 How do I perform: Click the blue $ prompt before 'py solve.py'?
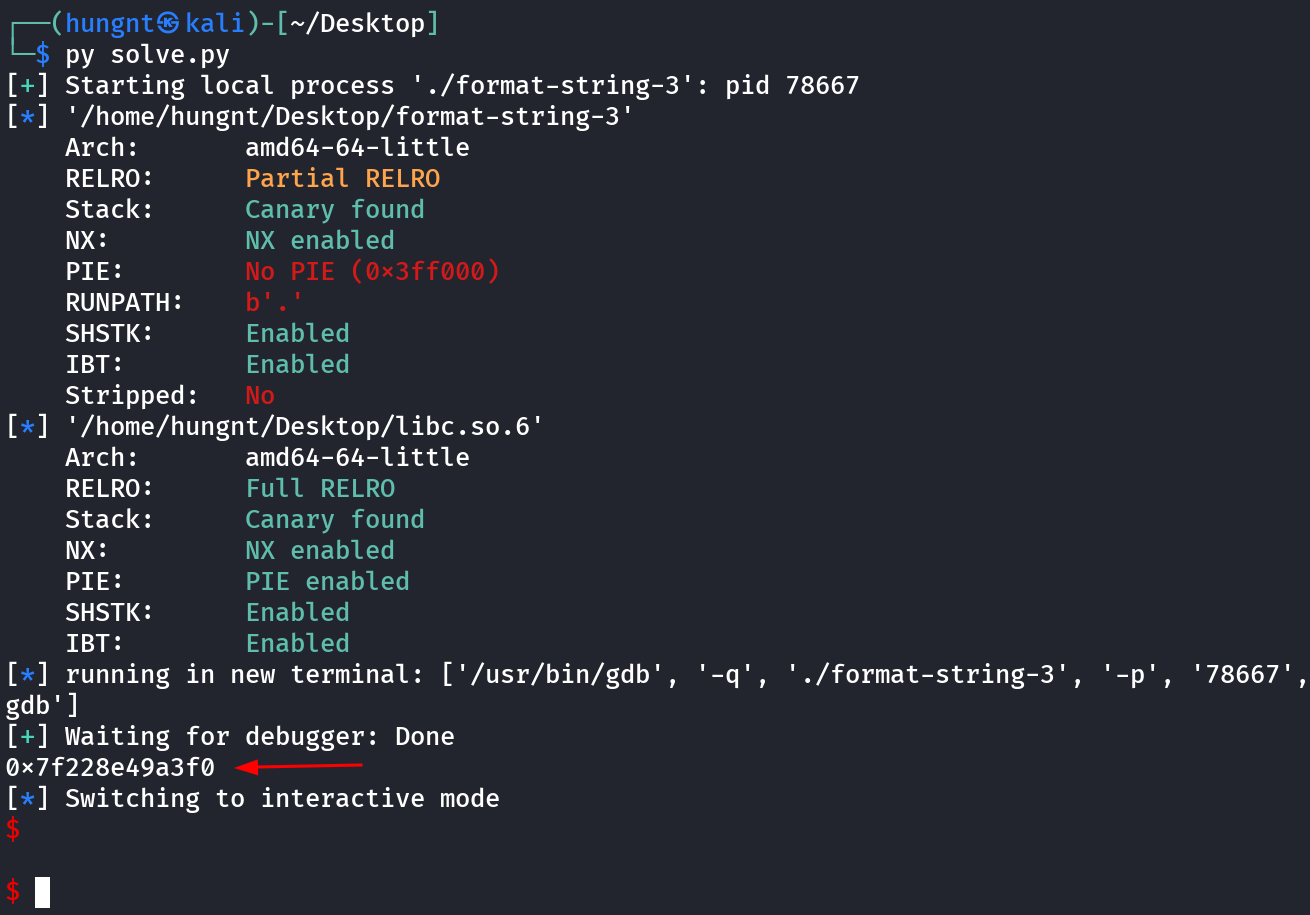point(42,54)
